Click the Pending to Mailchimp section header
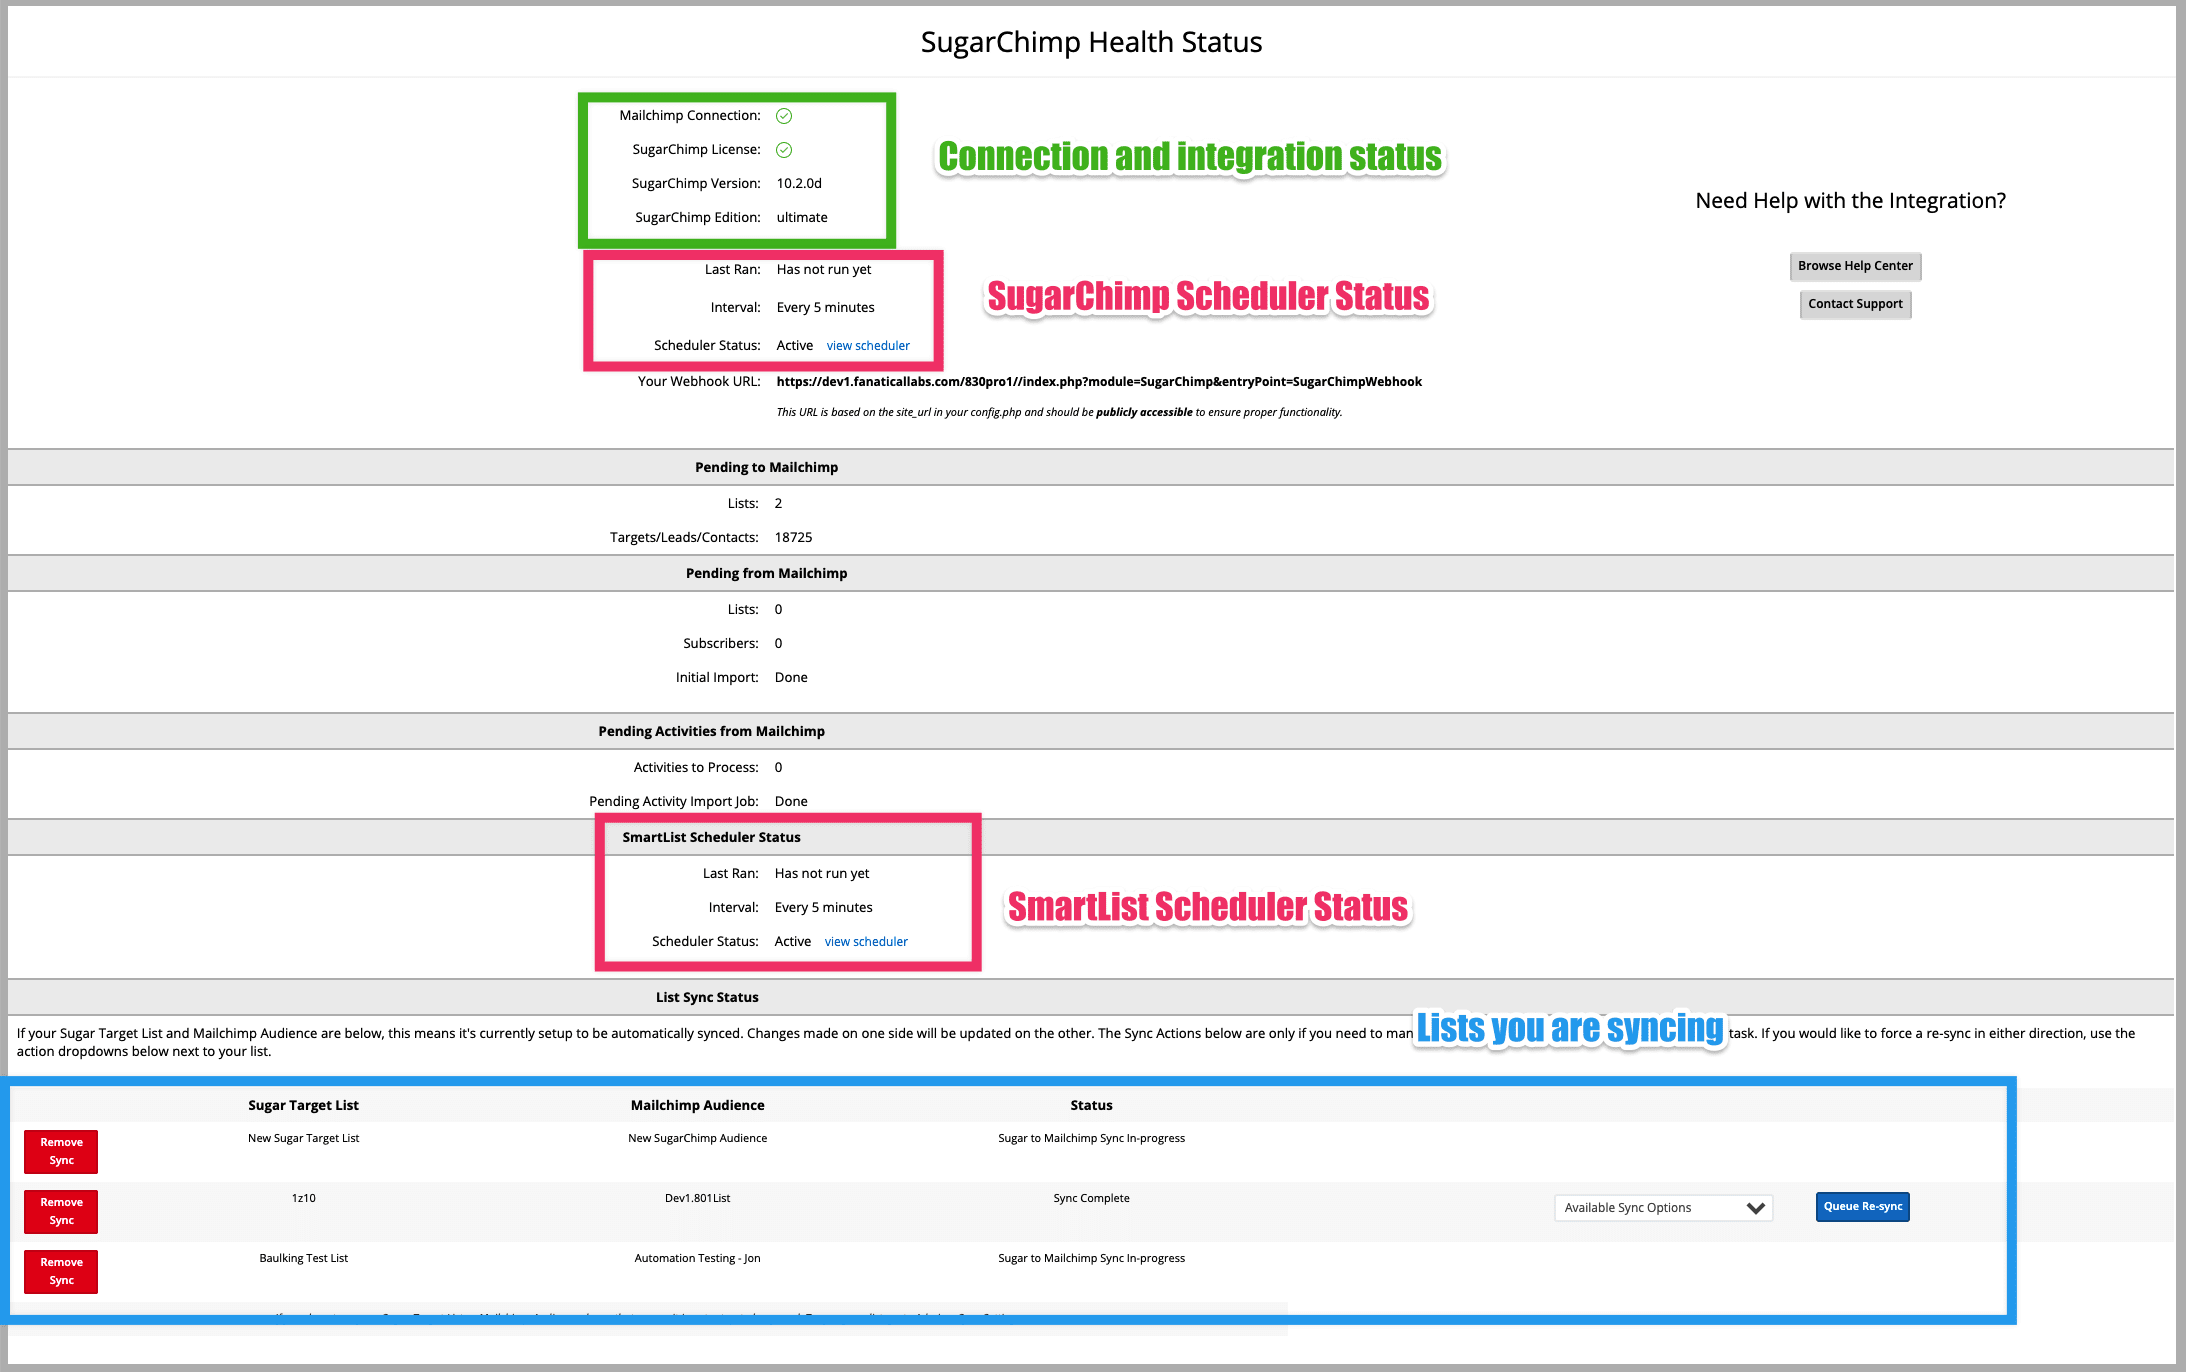 (766, 468)
